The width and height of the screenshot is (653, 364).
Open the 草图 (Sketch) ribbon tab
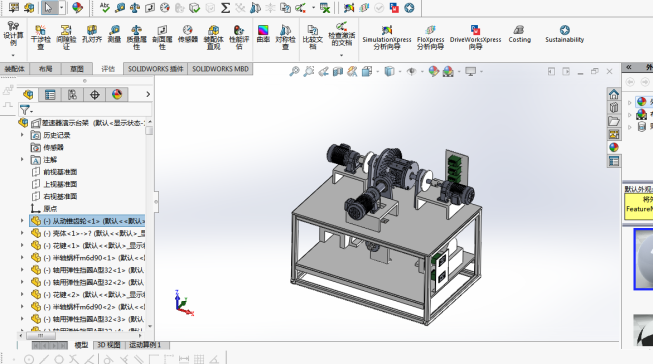pos(77,69)
